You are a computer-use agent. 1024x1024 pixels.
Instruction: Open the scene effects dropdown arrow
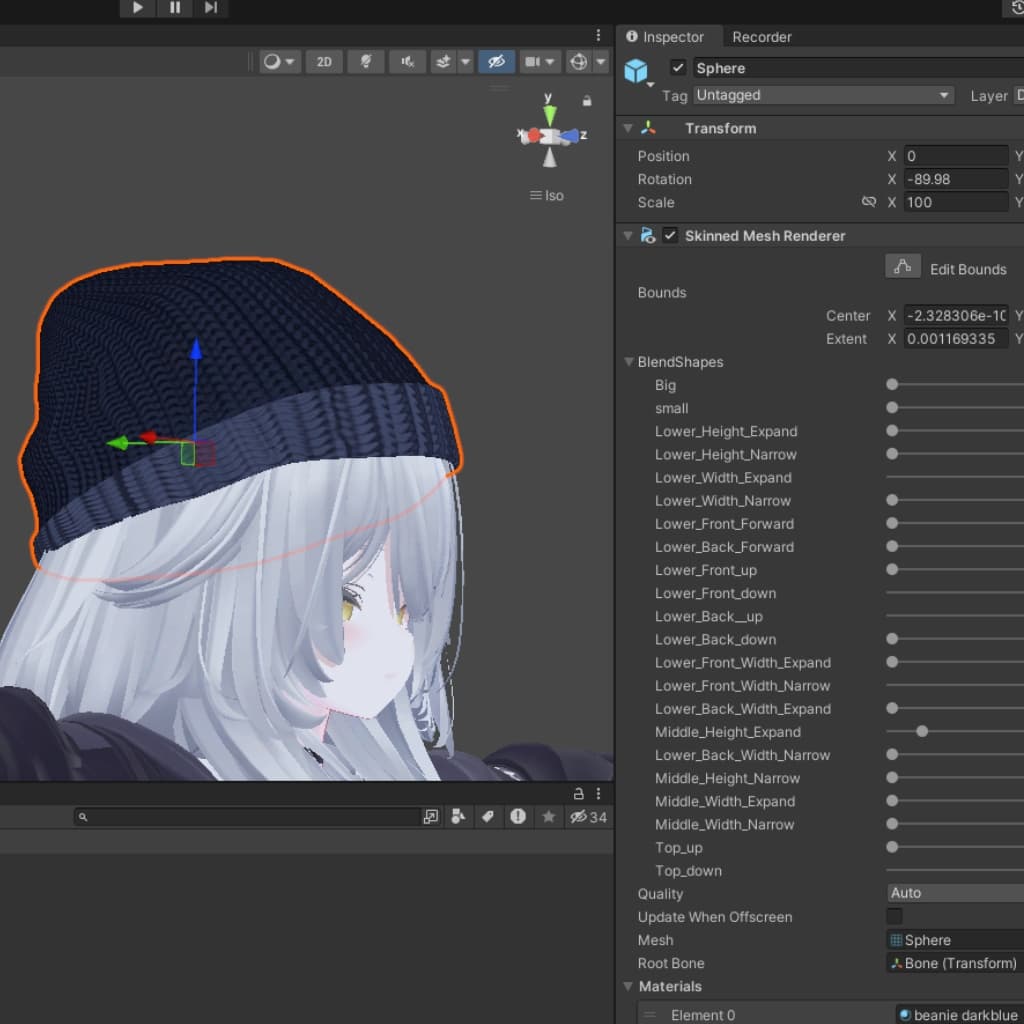(465, 61)
